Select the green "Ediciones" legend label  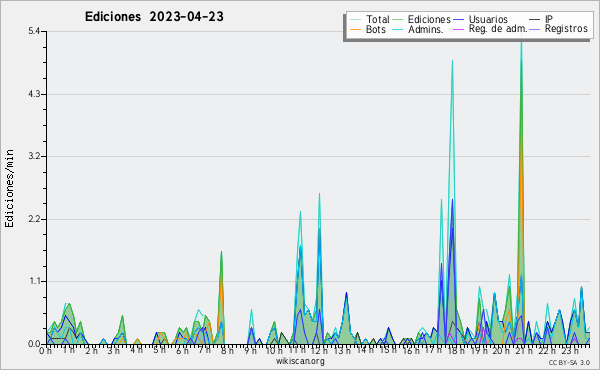coord(429,19)
